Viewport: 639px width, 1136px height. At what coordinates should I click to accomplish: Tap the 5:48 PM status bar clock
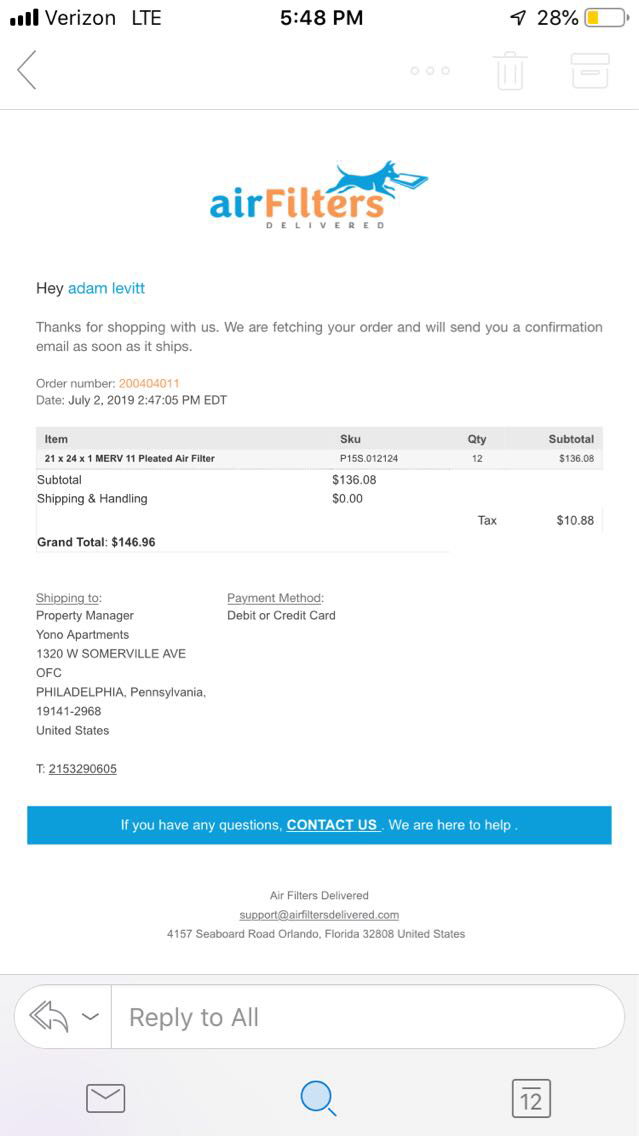(321, 18)
